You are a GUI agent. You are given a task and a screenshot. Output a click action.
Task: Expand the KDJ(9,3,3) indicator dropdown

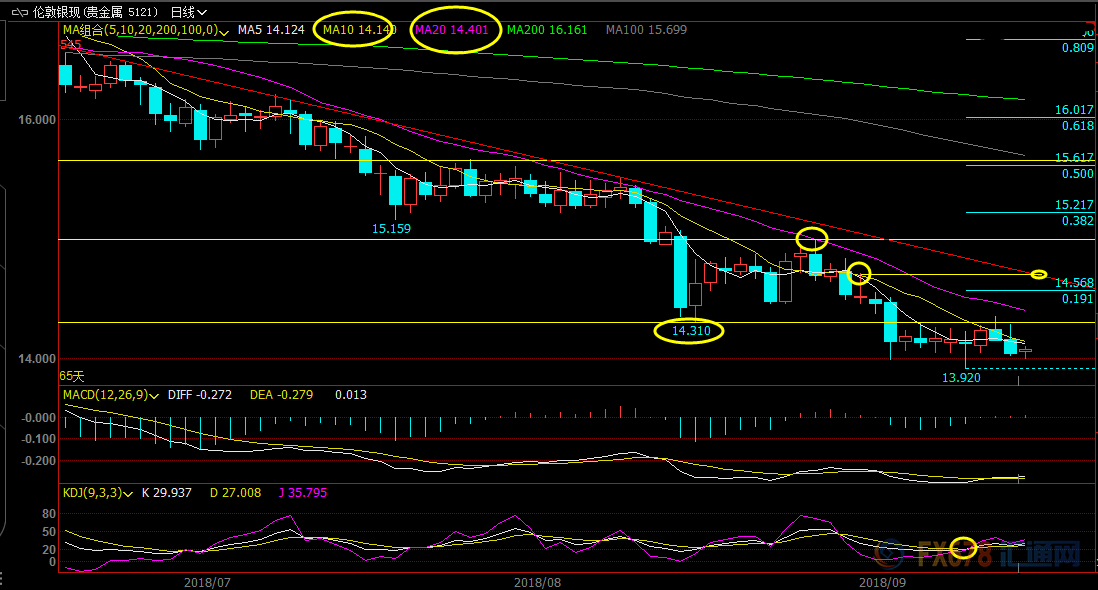click(x=128, y=493)
